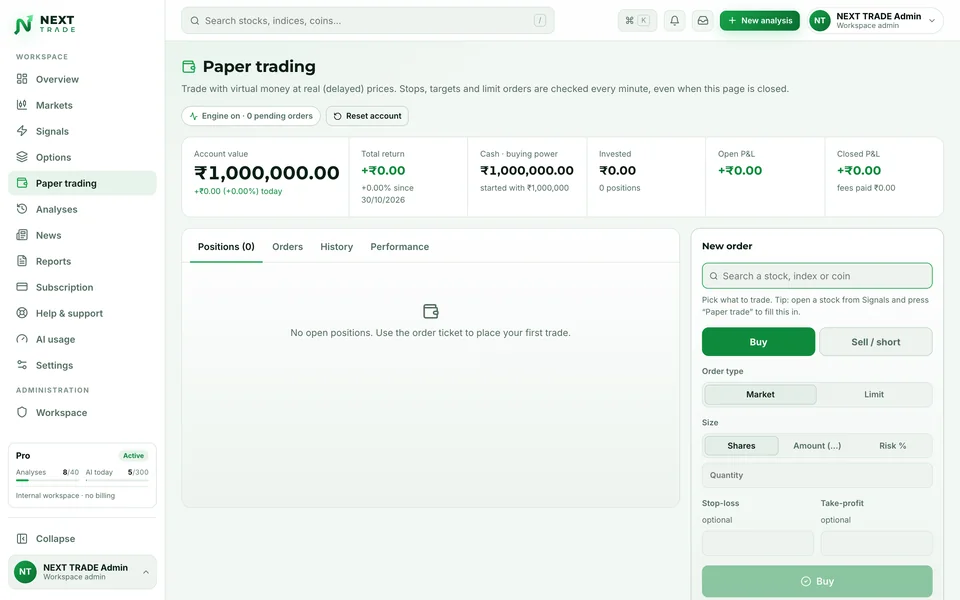Open the Workspace administration label
This screenshot has height=600, width=960.
(61, 413)
